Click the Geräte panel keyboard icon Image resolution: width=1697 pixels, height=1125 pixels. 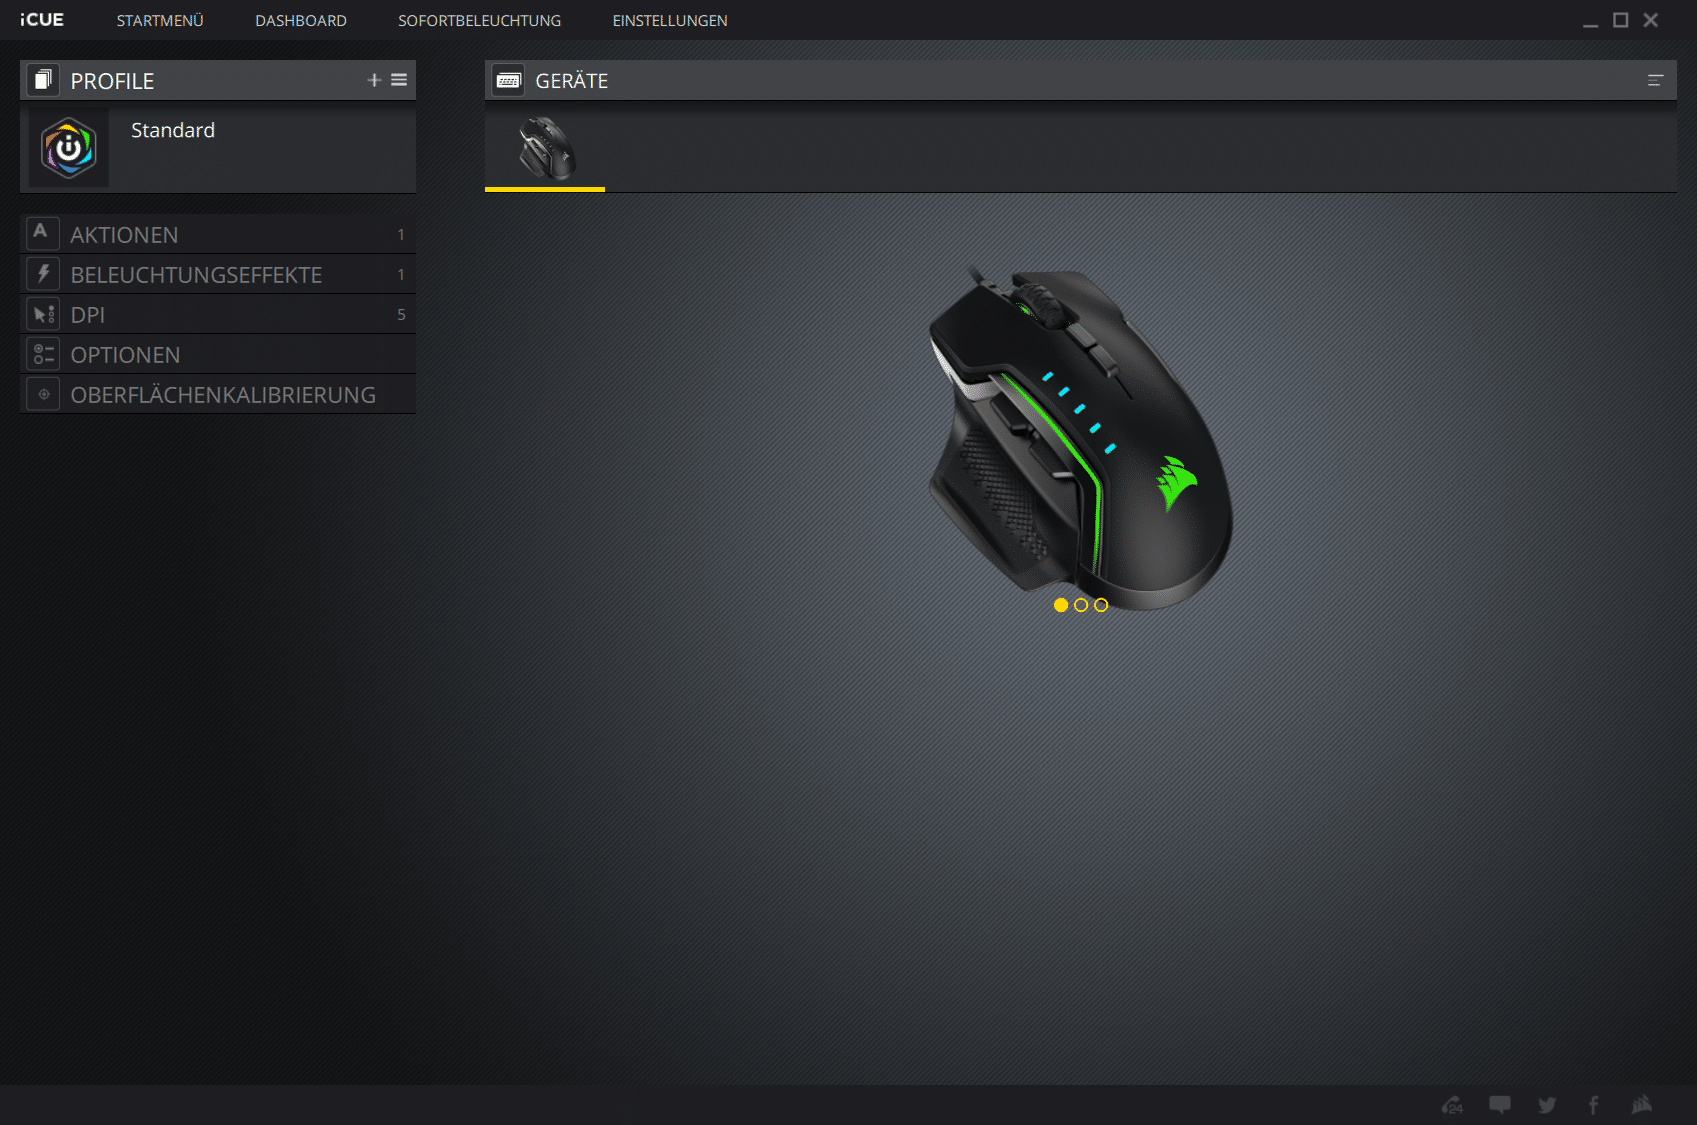click(508, 81)
